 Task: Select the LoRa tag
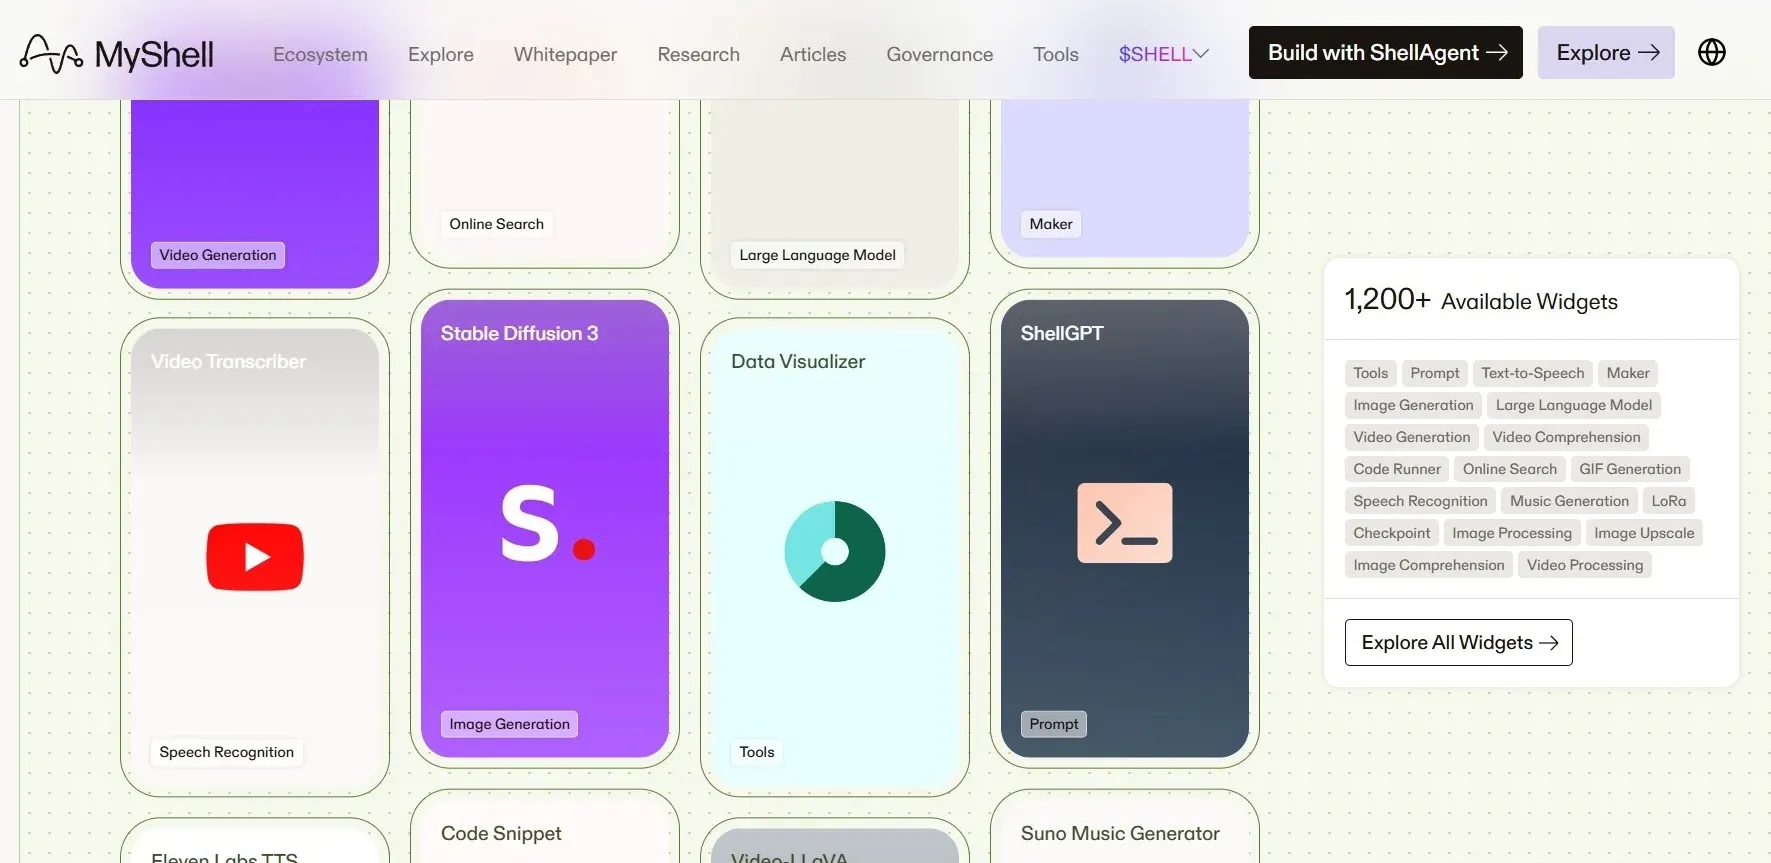(1669, 501)
